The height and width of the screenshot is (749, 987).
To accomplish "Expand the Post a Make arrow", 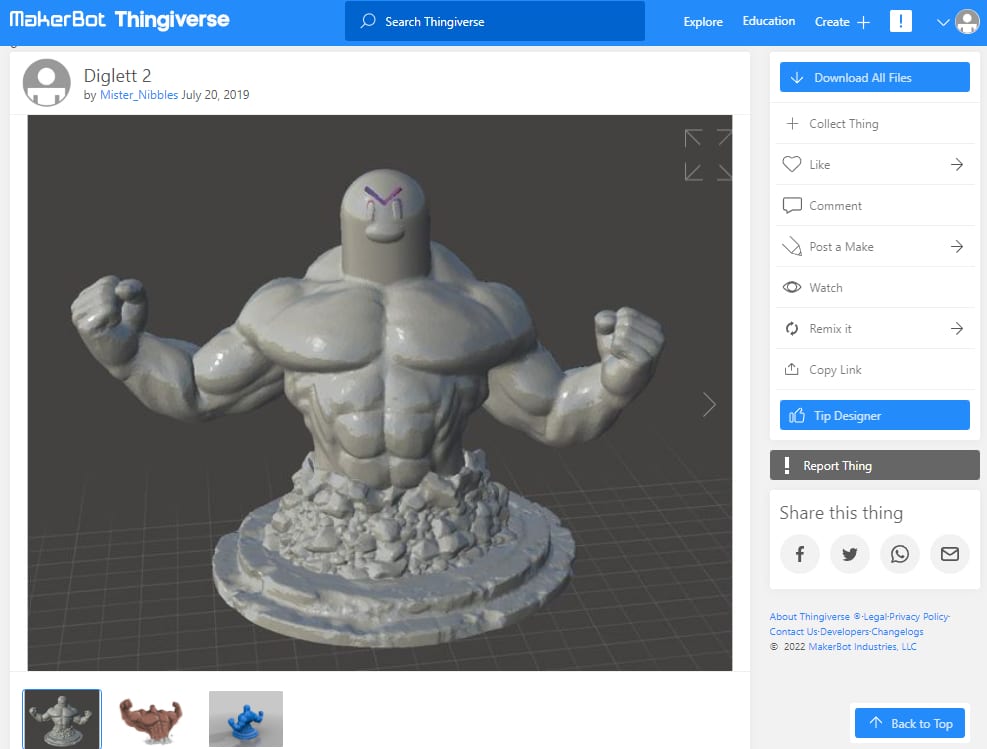I will tap(957, 247).
